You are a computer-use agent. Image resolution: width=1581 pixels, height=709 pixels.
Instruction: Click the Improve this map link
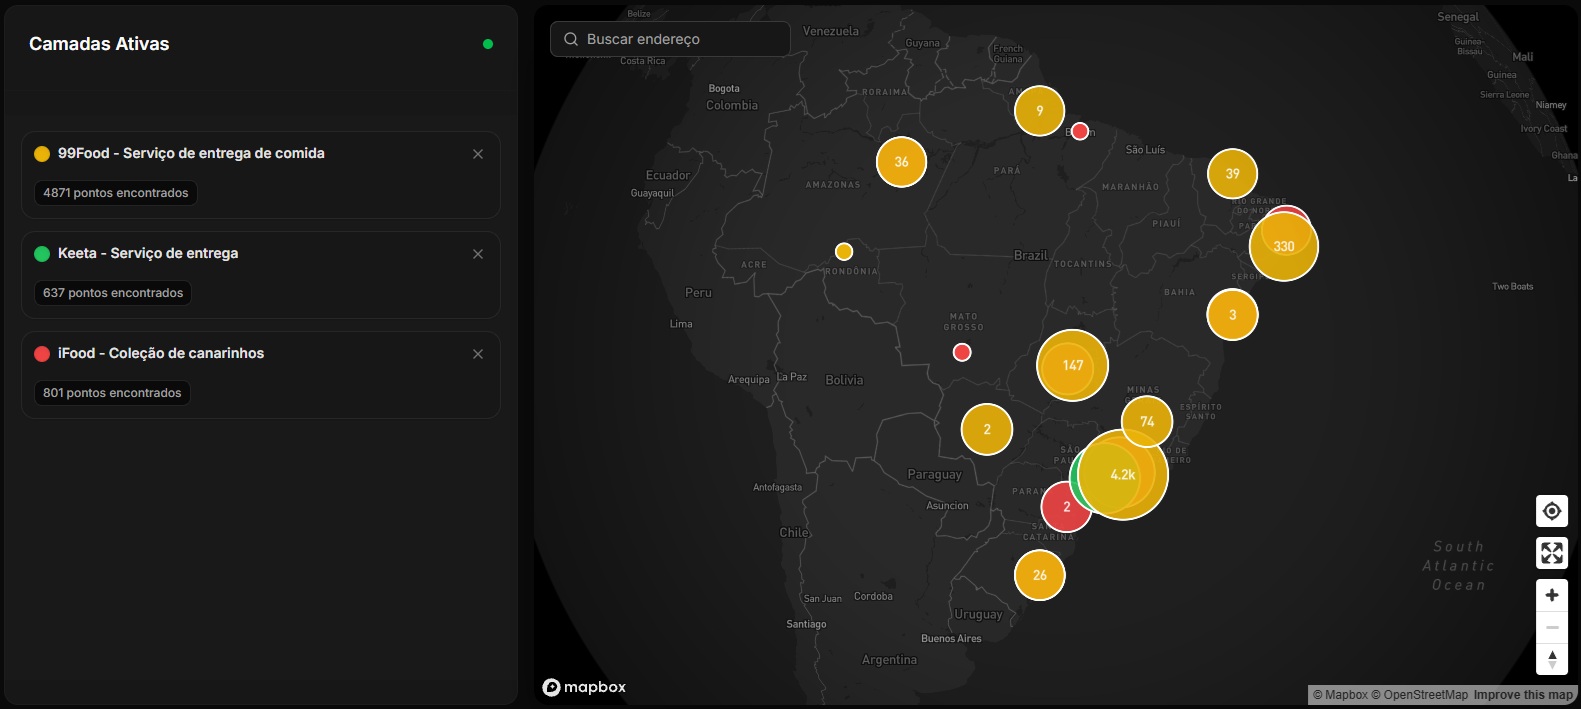point(1523,695)
